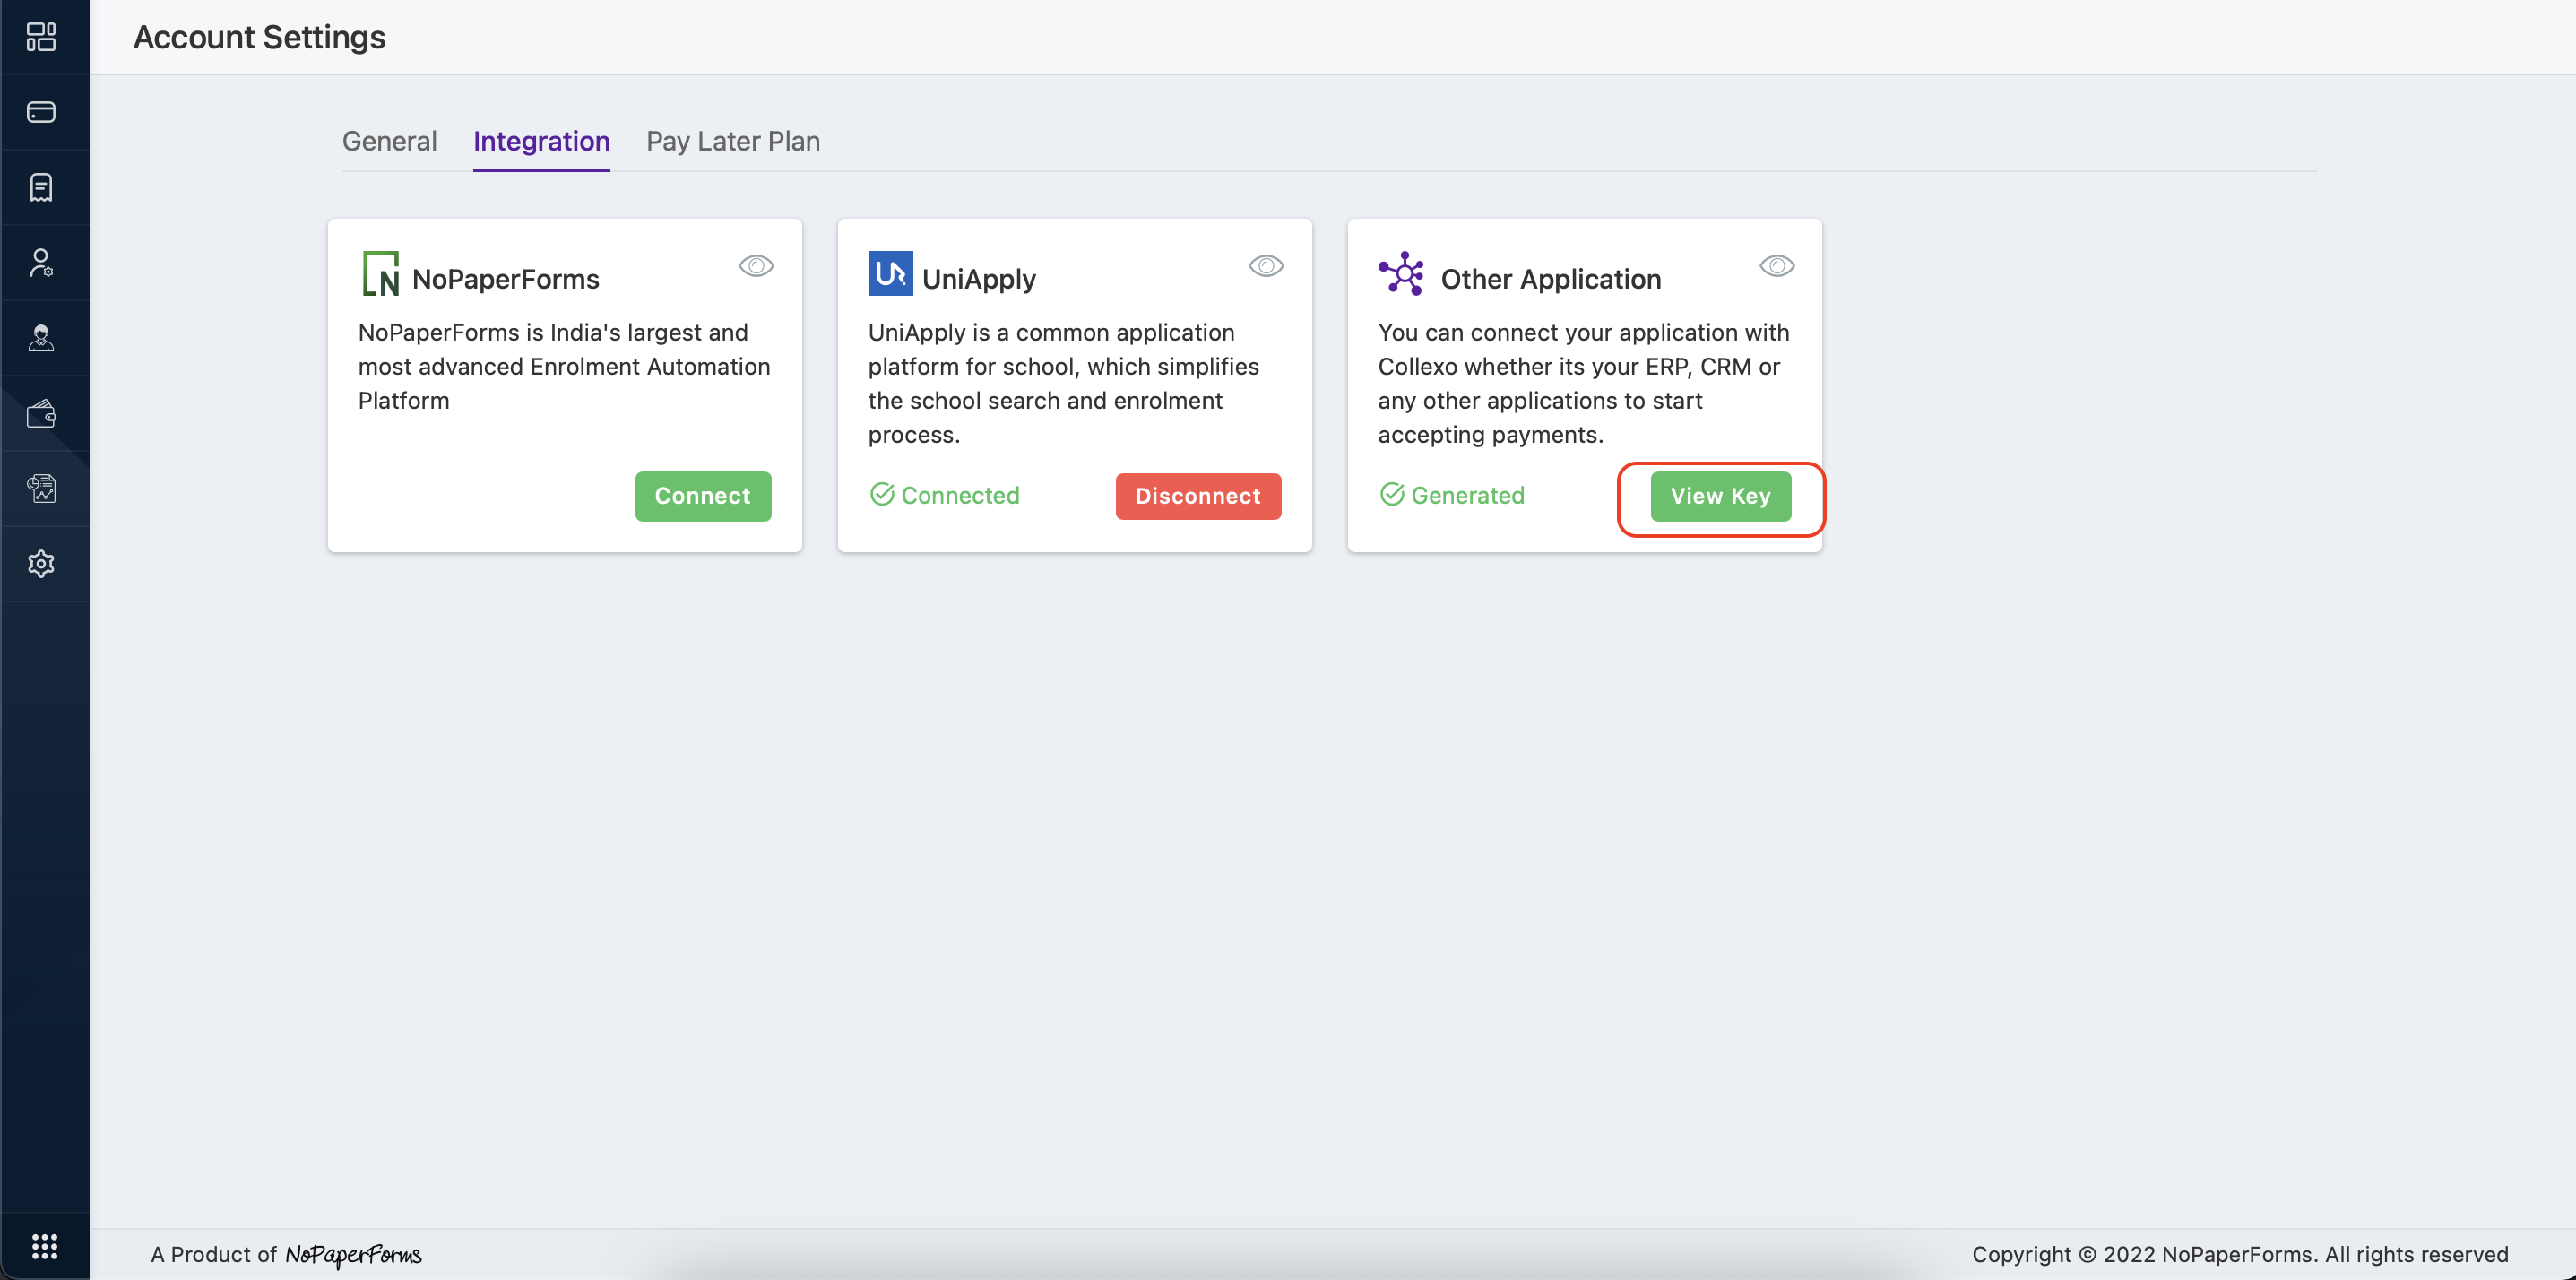Open the reports chart icon in sidebar
Screen dimensions: 2576x1280
click(41, 488)
